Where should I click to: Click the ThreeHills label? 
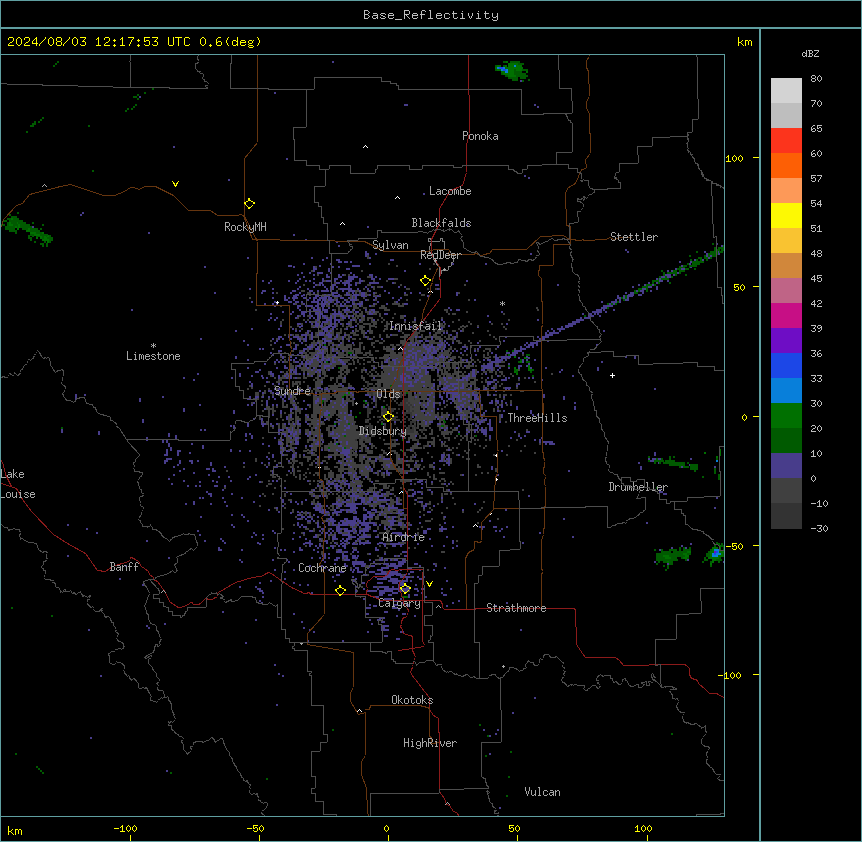(537, 418)
